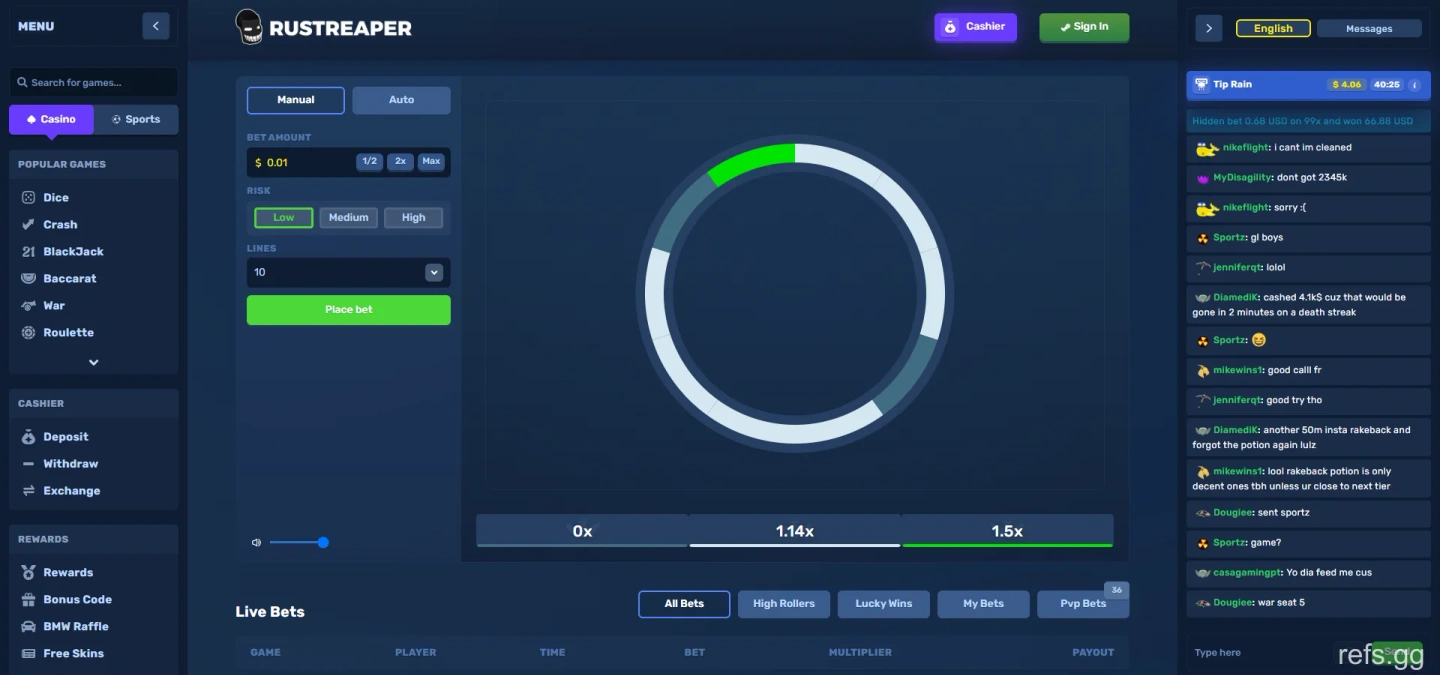
Task: Open Withdraw in Cashier section
Action: coord(70,464)
